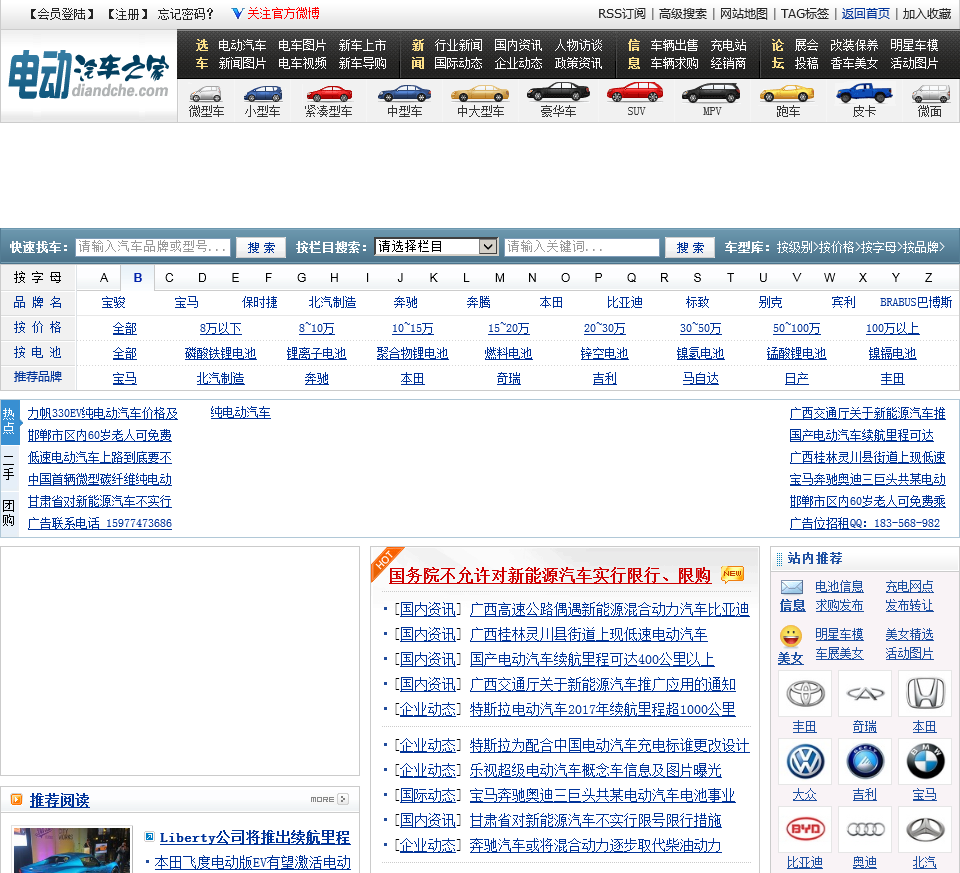Focus the 请输入汽车品牌或型号 input
Screen dimensions: 960x873
pos(153,247)
